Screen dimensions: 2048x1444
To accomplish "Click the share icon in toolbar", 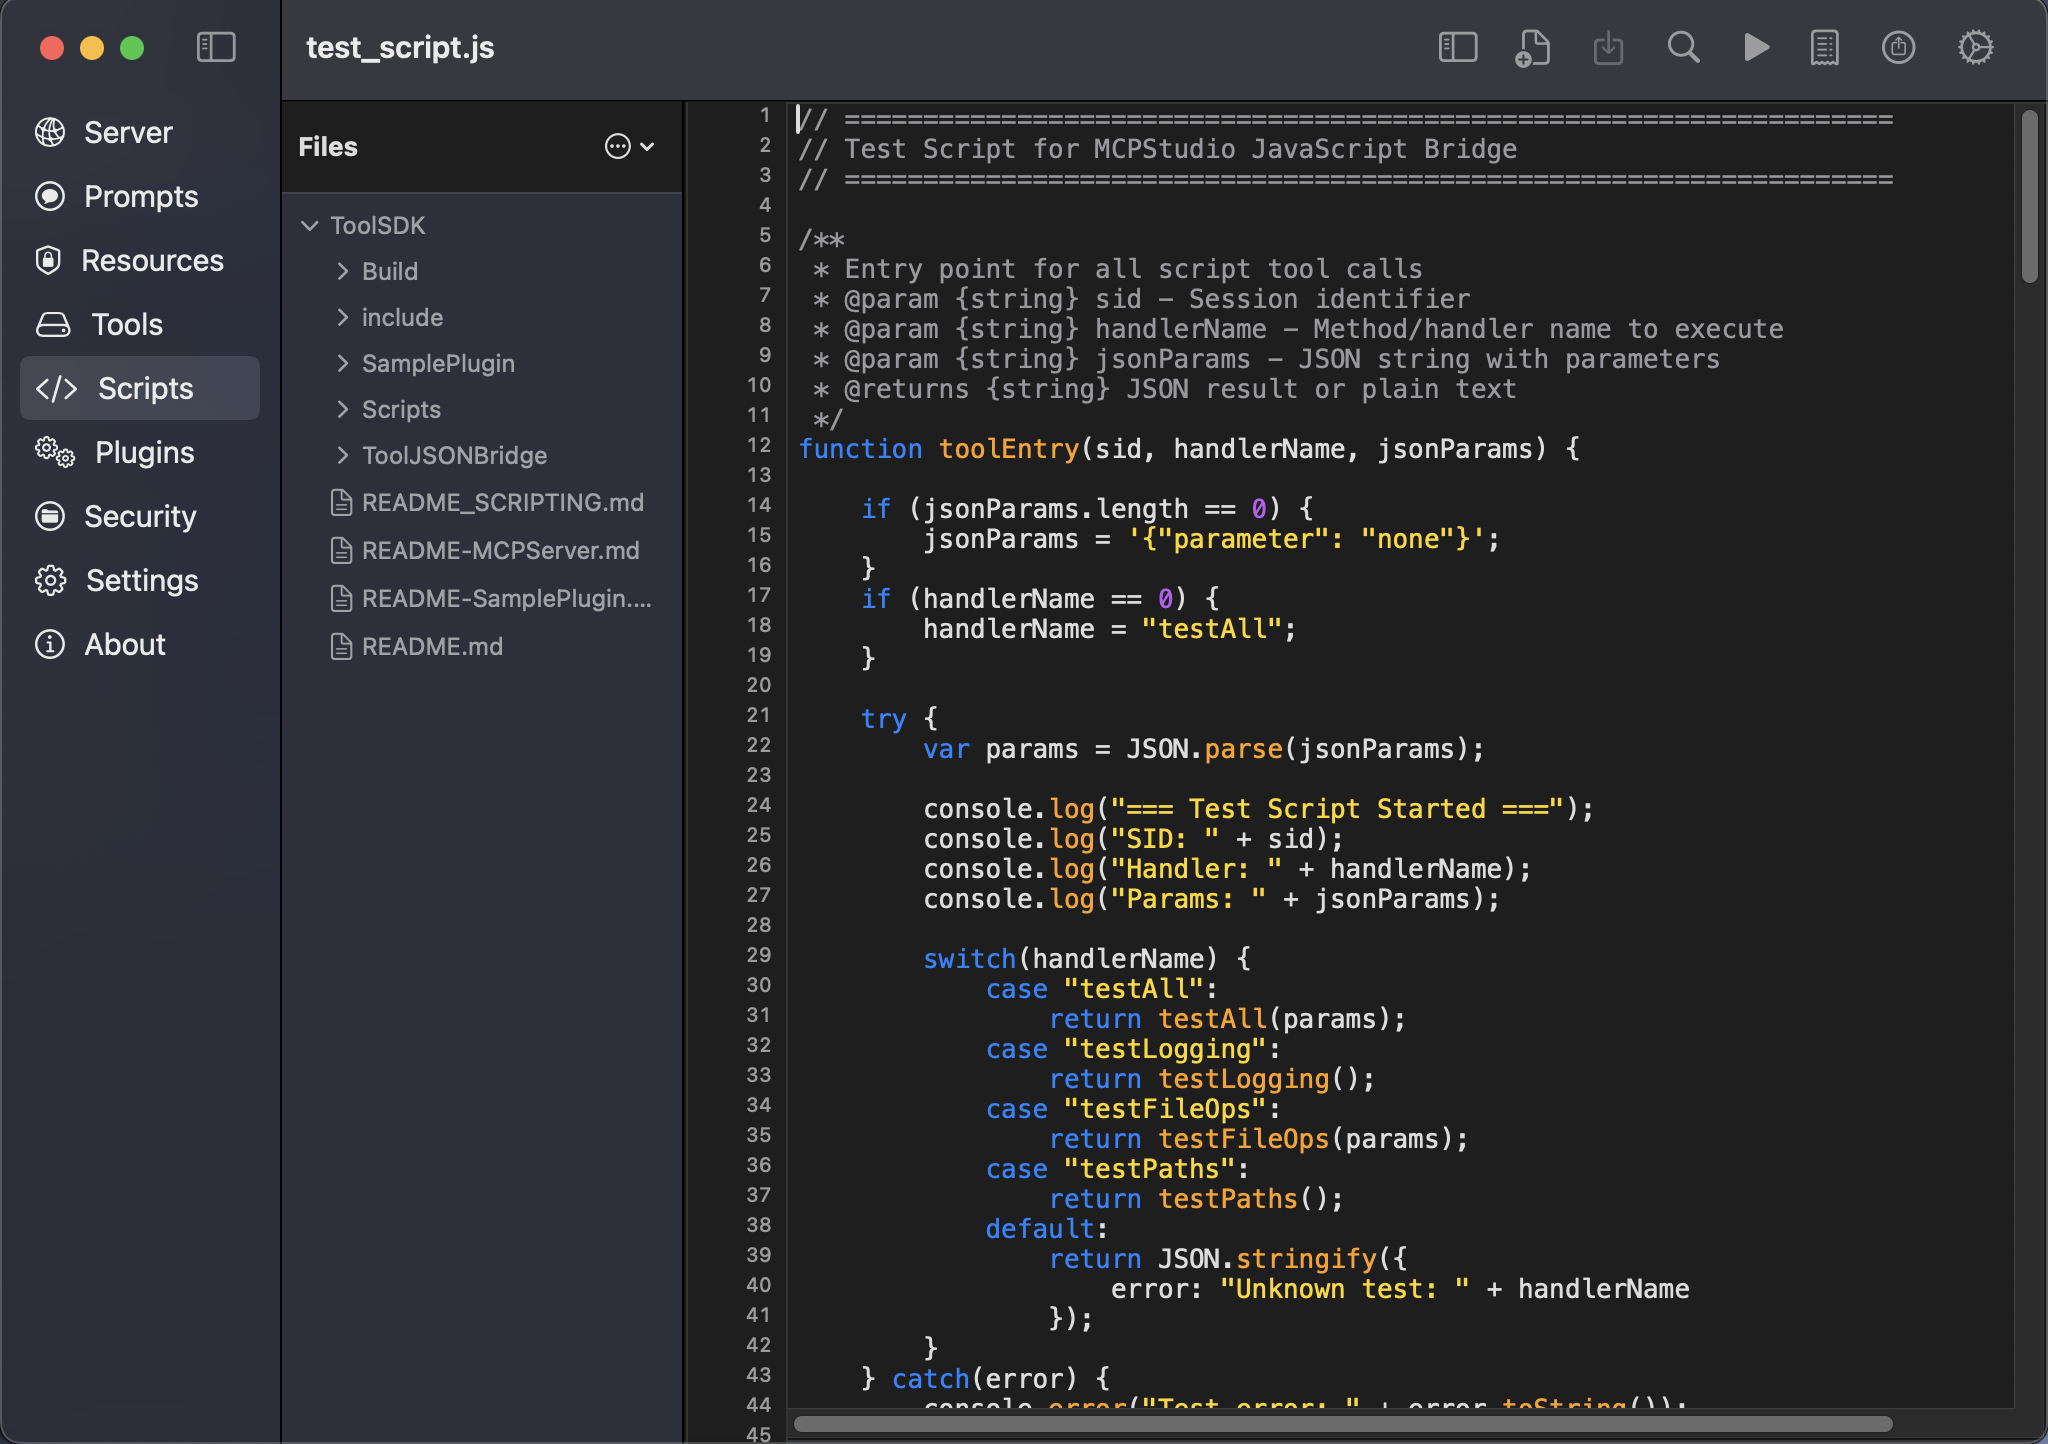I will pyautogui.click(x=1897, y=47).
